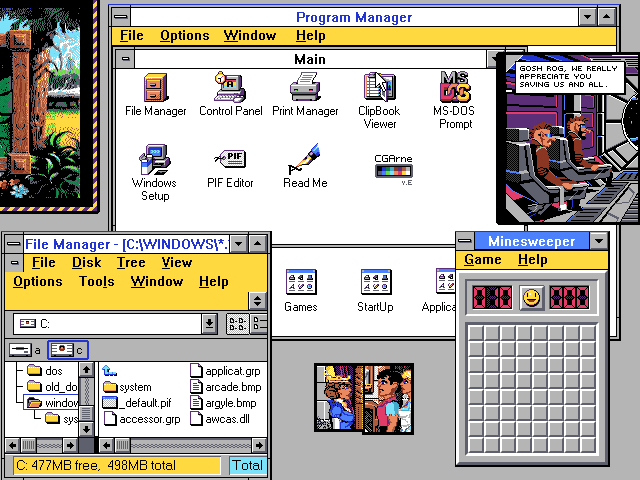Viewport: 640px width, 480px height.
Task: Select the argyle.bmp file
Action: (223, 403)
